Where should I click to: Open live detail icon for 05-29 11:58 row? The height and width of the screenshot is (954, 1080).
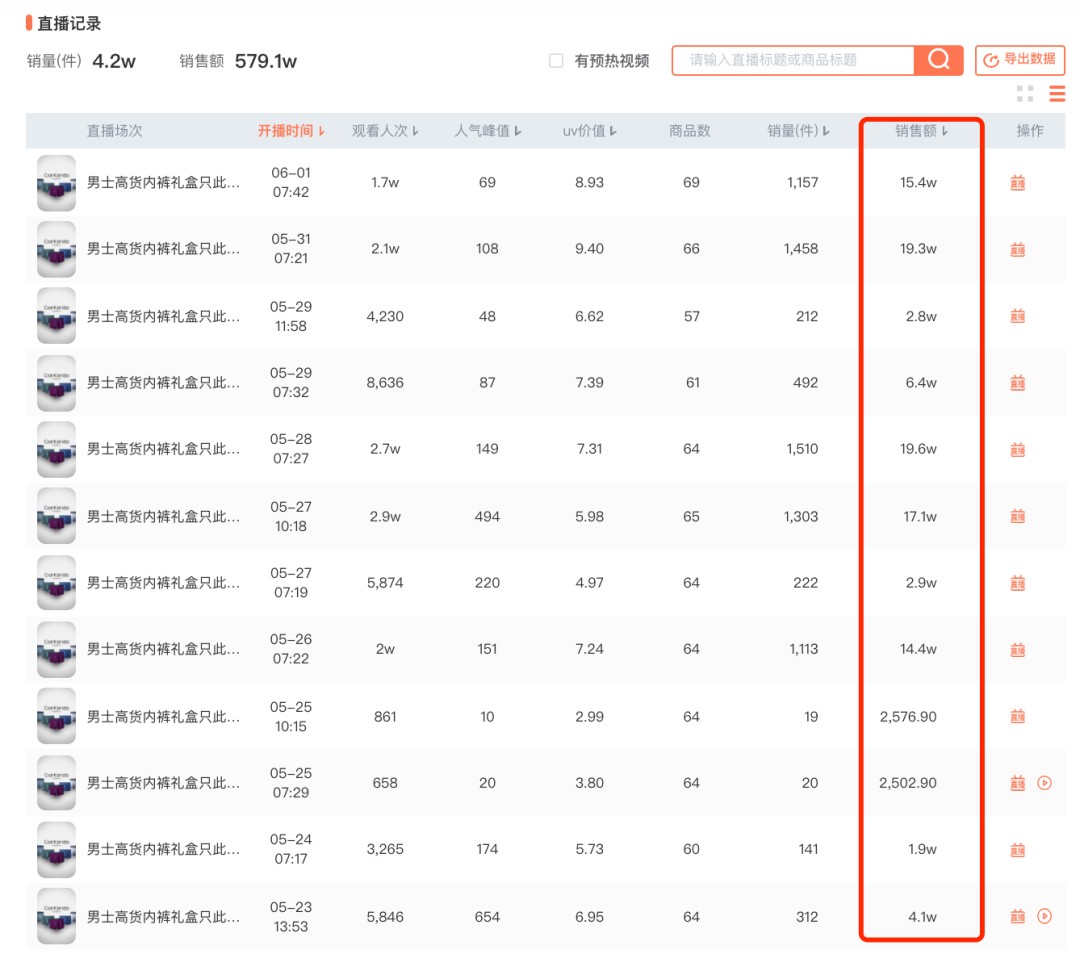pyautogui.click(x=1017, y=316)
